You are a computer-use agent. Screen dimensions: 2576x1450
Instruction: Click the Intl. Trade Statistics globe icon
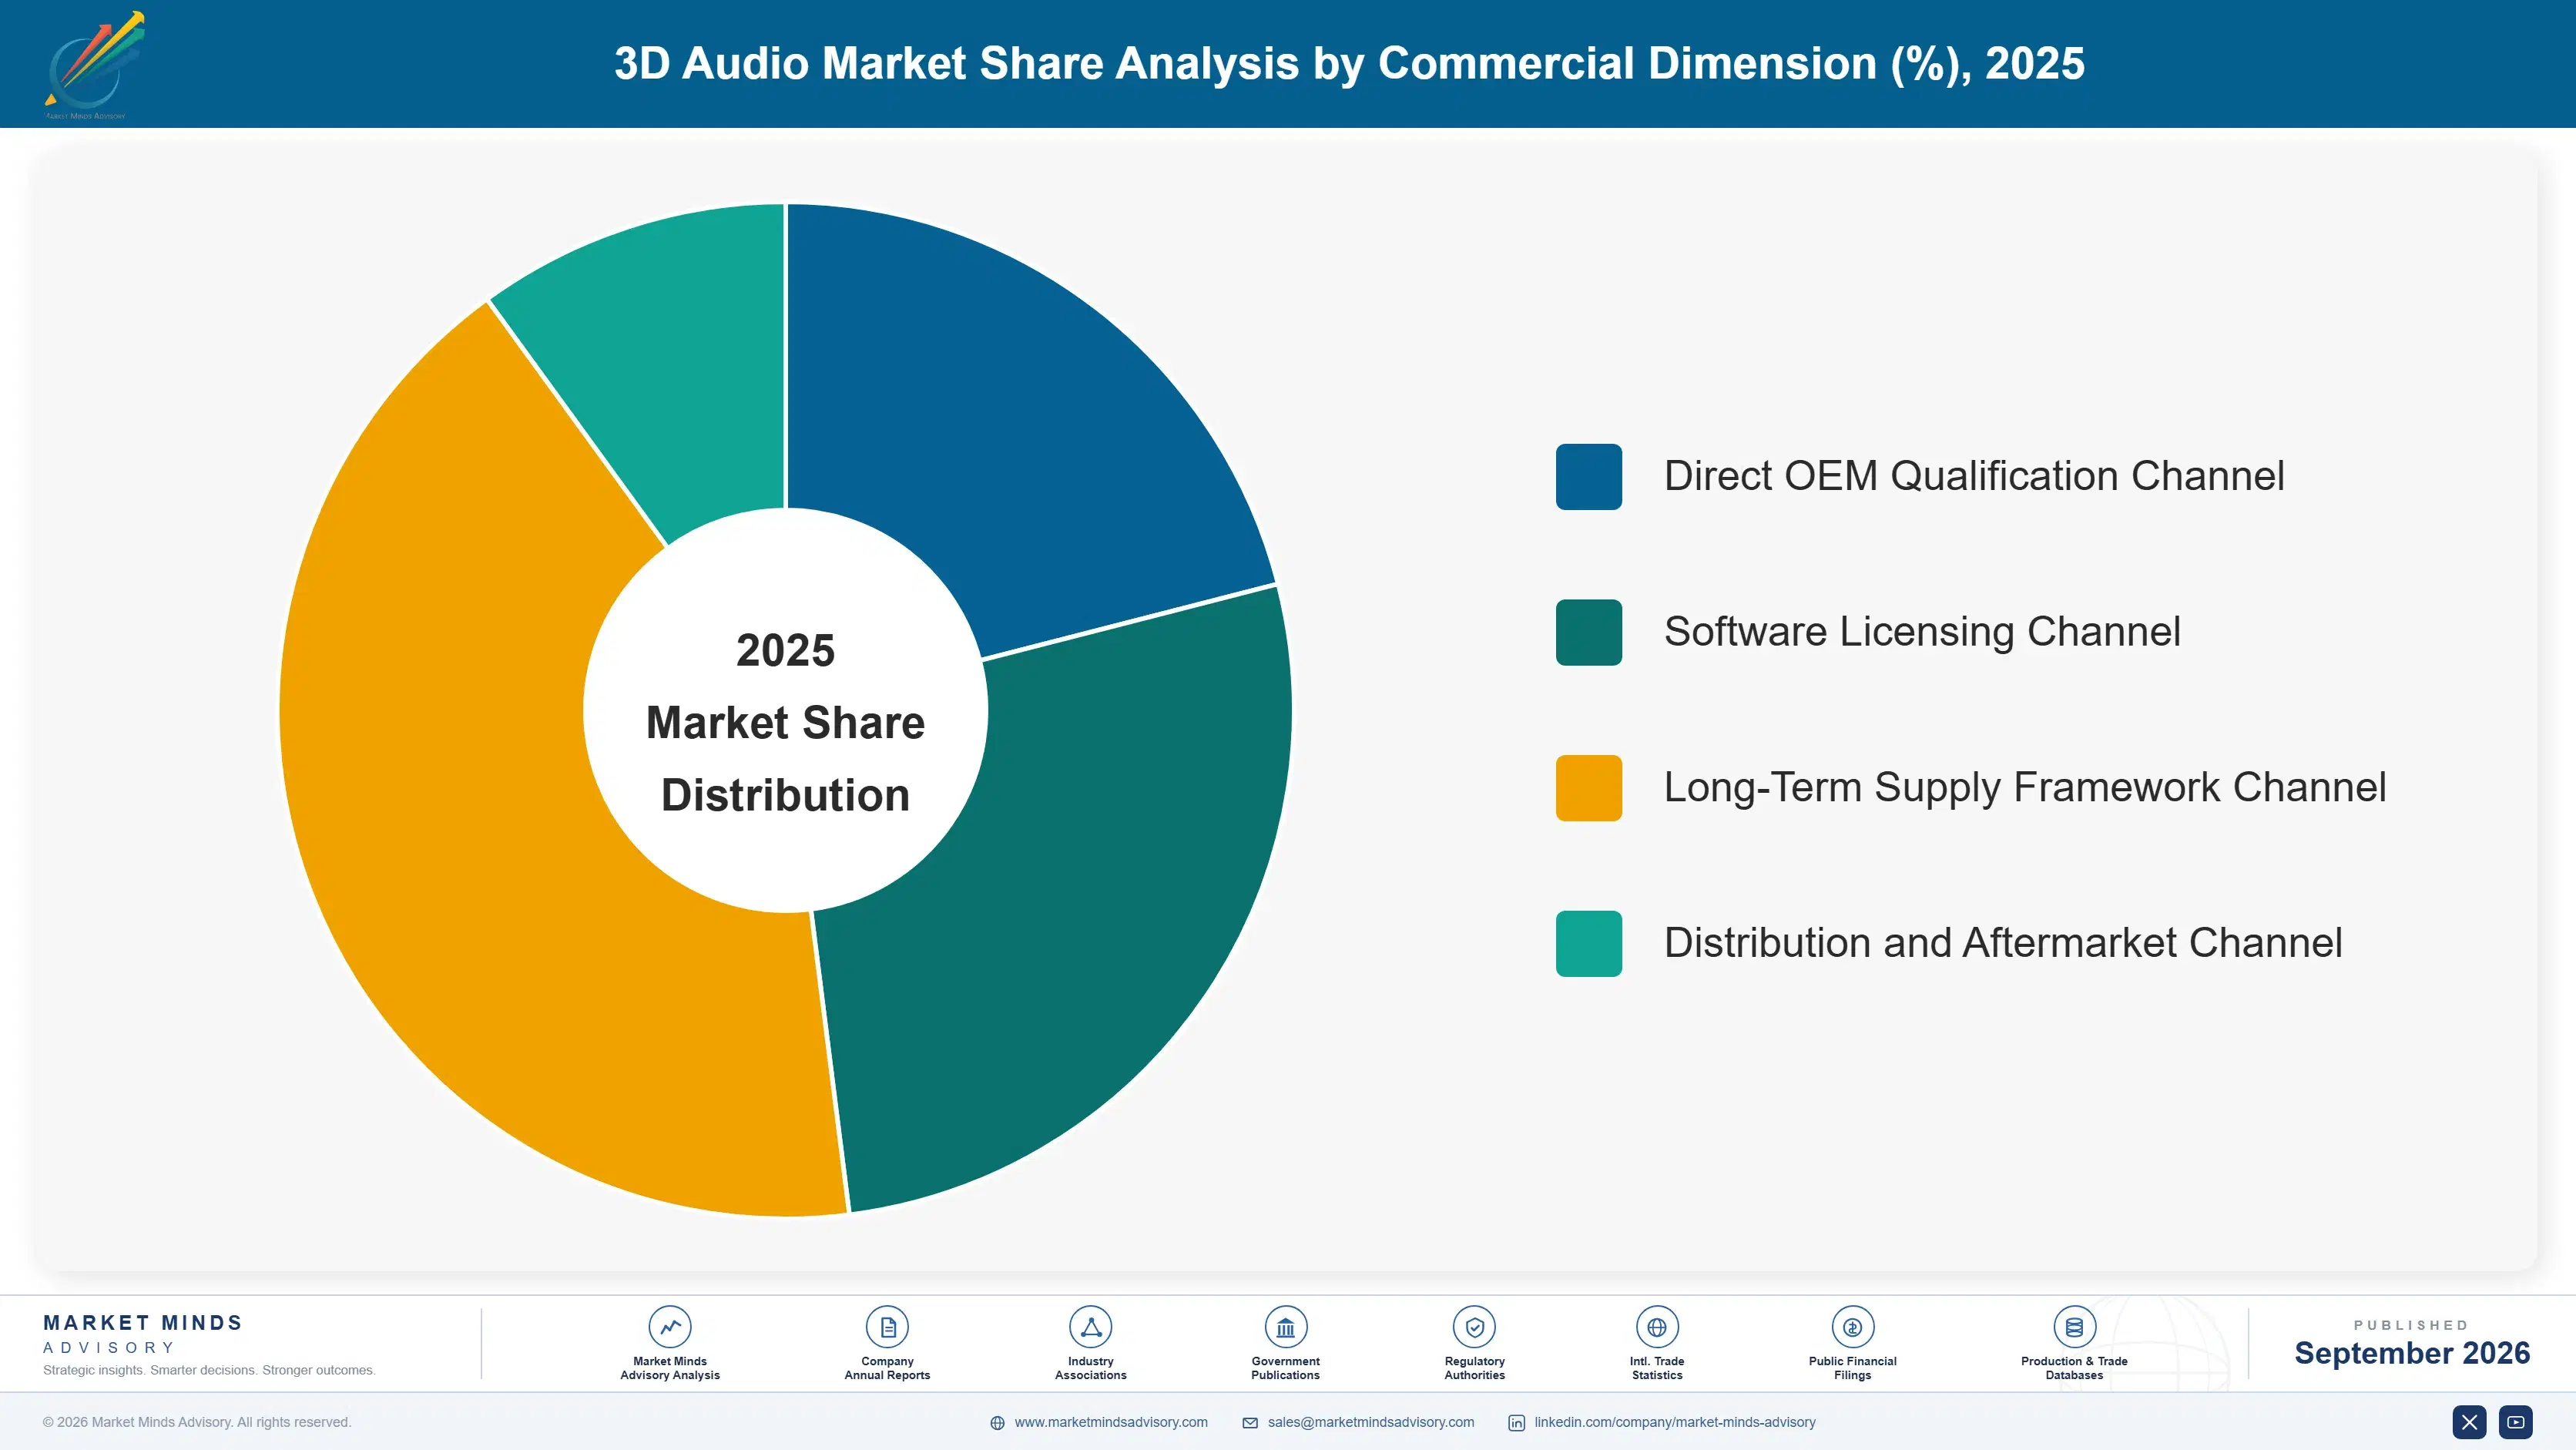pyautogui.click(x=1657, y=1327)
